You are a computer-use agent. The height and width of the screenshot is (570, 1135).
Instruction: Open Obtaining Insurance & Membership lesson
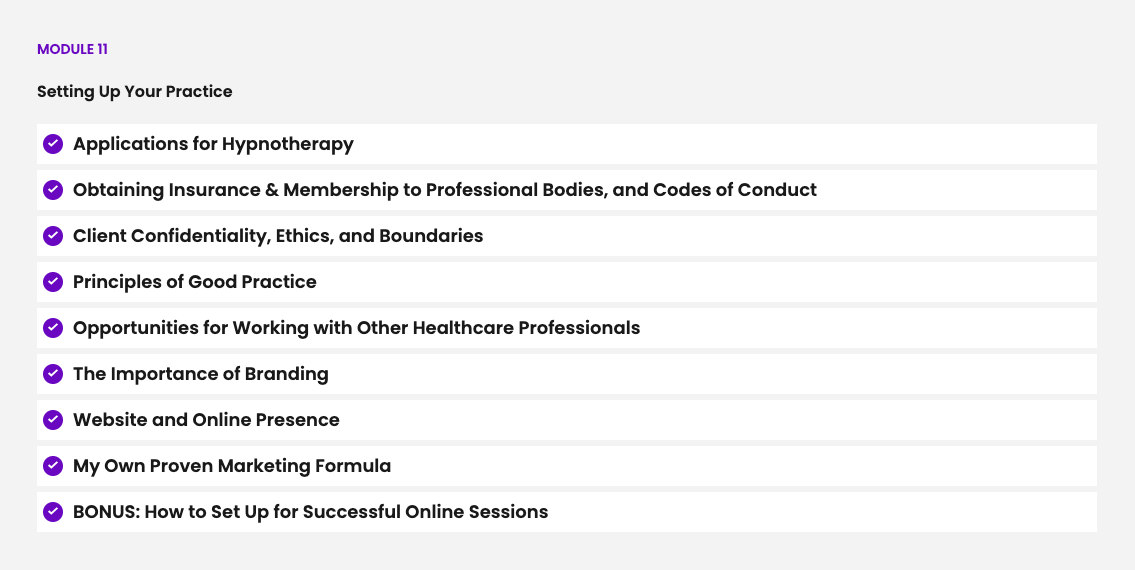tap(444, 190)
